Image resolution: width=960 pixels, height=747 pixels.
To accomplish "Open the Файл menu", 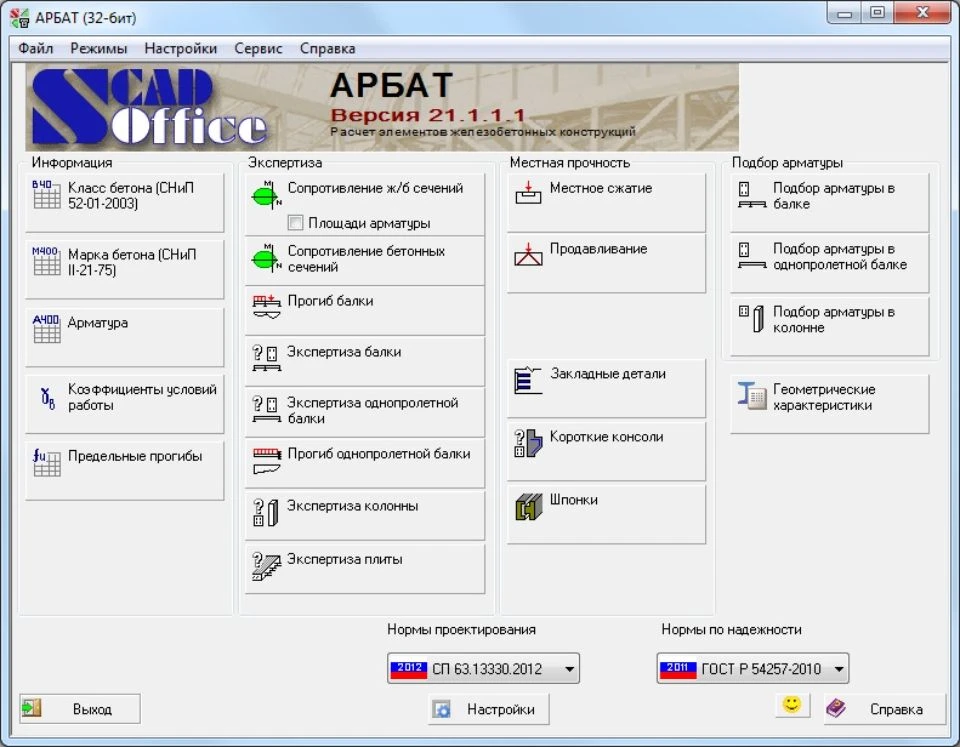I will 36,48.
